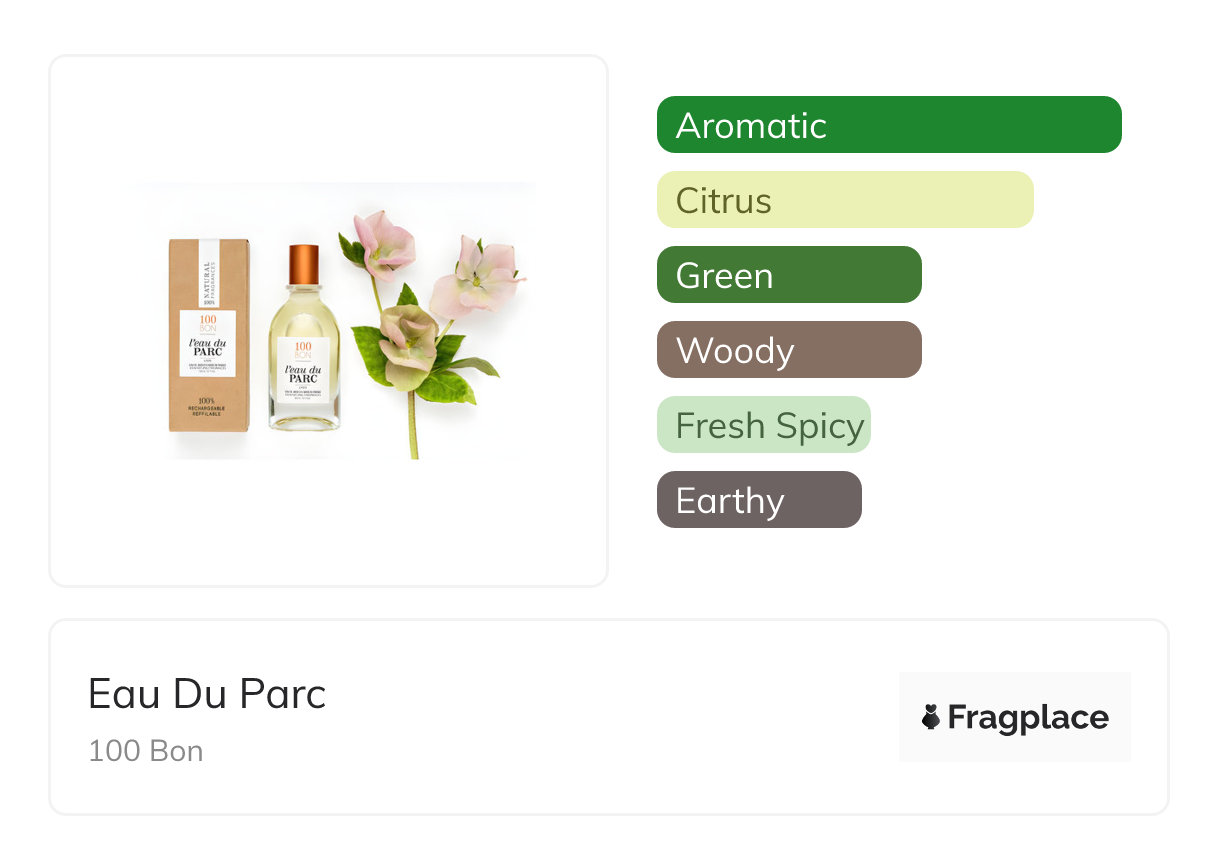Select the Earthy accord bar
The image size is (1218, 864).
(758, 500)
